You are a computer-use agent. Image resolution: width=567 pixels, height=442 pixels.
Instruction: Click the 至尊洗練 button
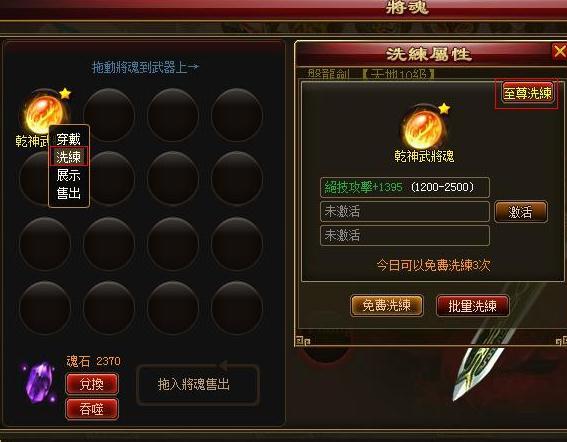tap(528, 93)
